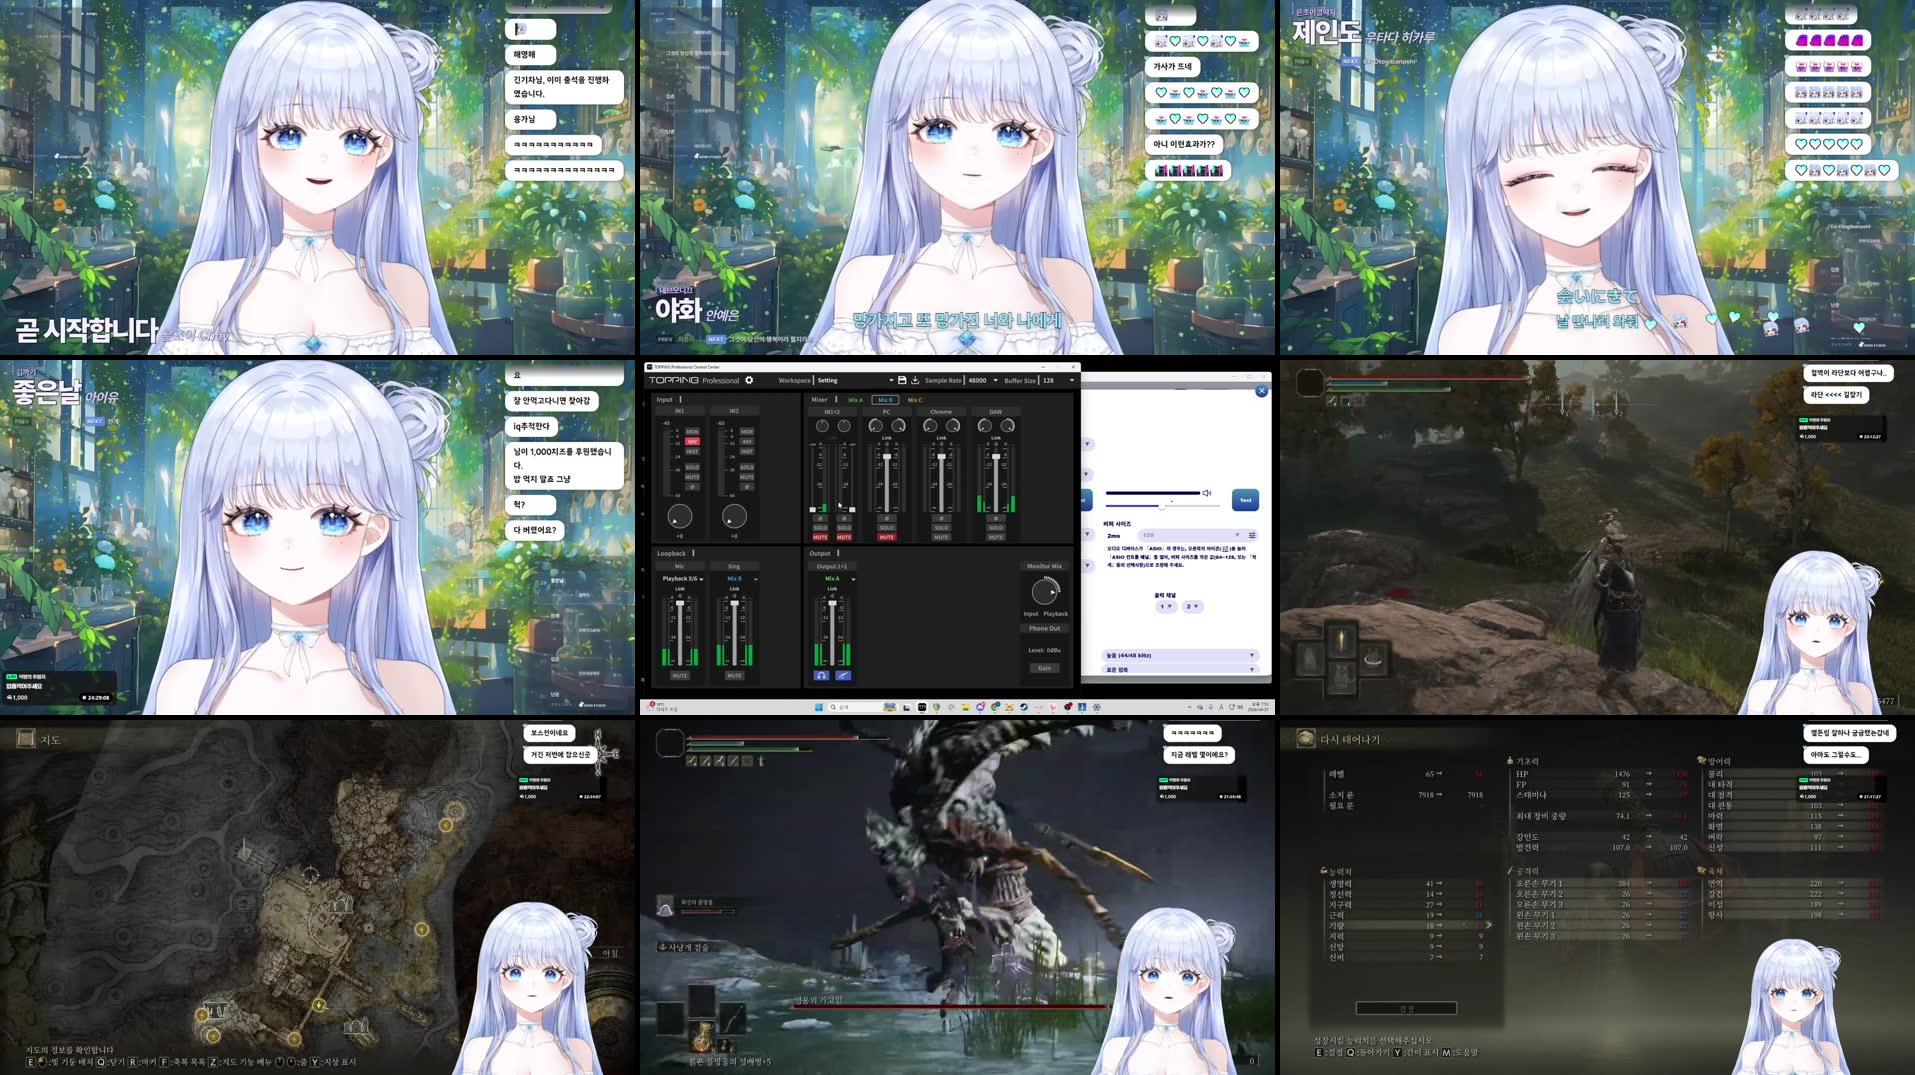The width and height of the screenshot is (1915, 1075).
Task: Open Mic loopback Playback 5/6 source dropdown
Action: [x=683, y=579]
